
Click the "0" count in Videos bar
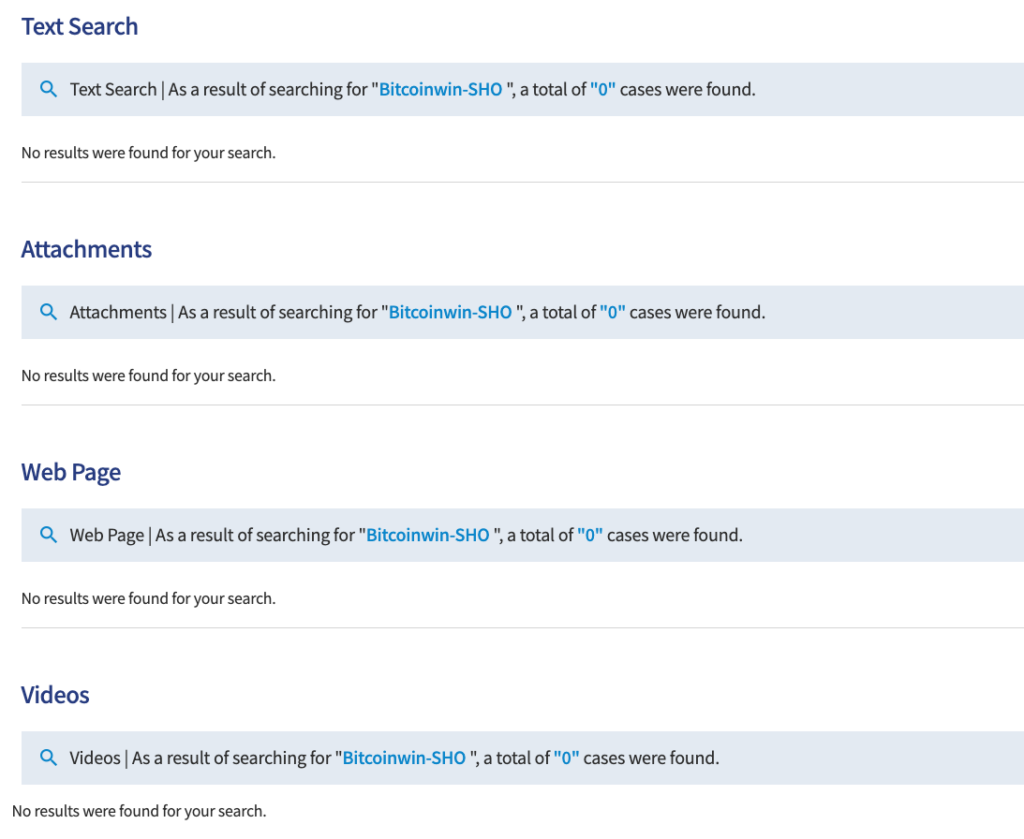point(566,758)
